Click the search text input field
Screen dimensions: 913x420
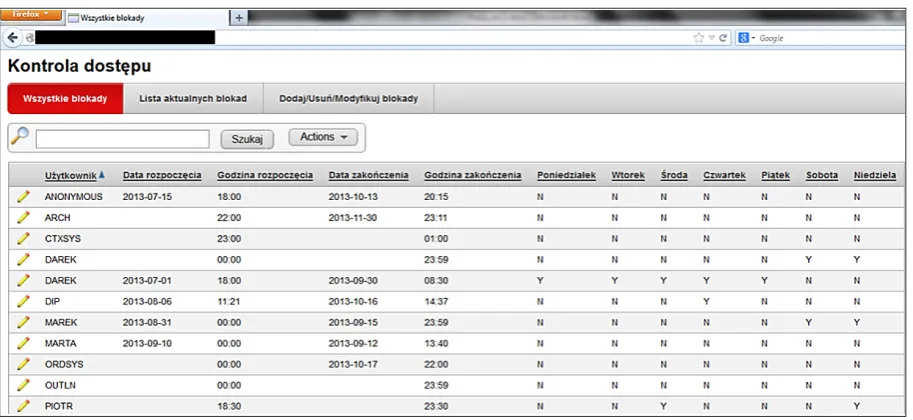point(122,139)
